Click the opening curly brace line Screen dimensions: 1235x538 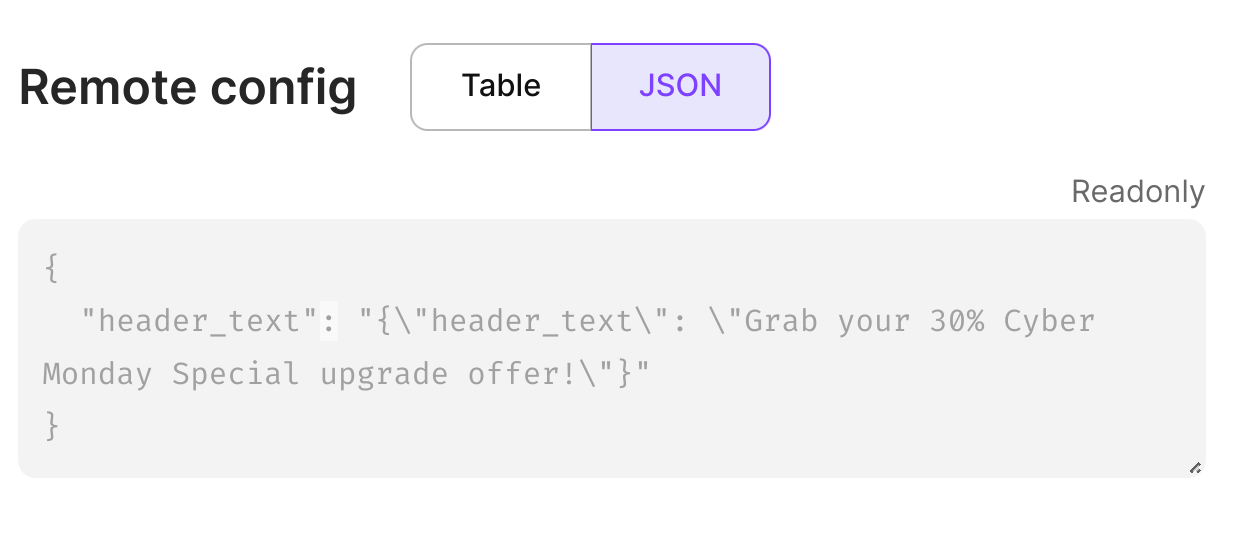[51, 270]
